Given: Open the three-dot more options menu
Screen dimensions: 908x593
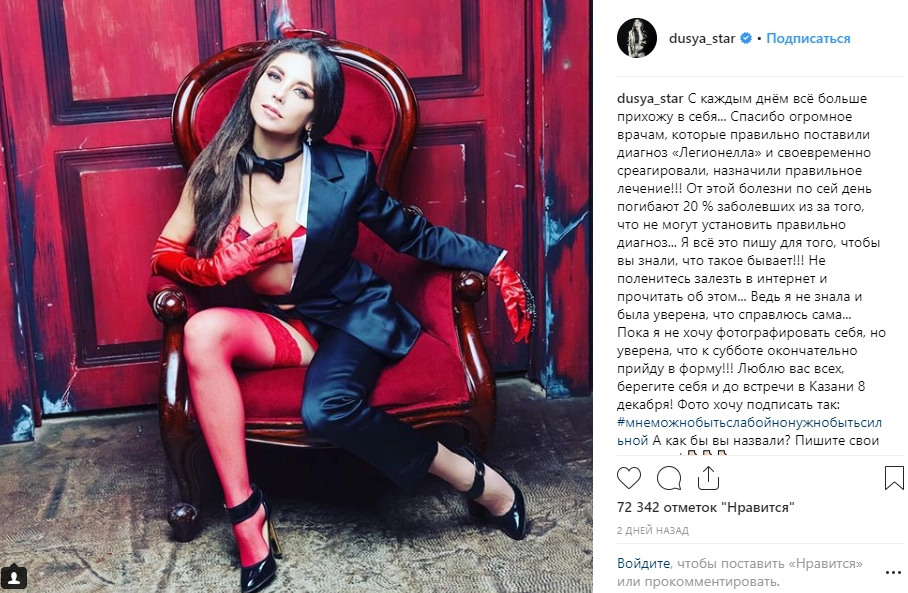Looking at the screenshot, I should (x=894, y=572).
